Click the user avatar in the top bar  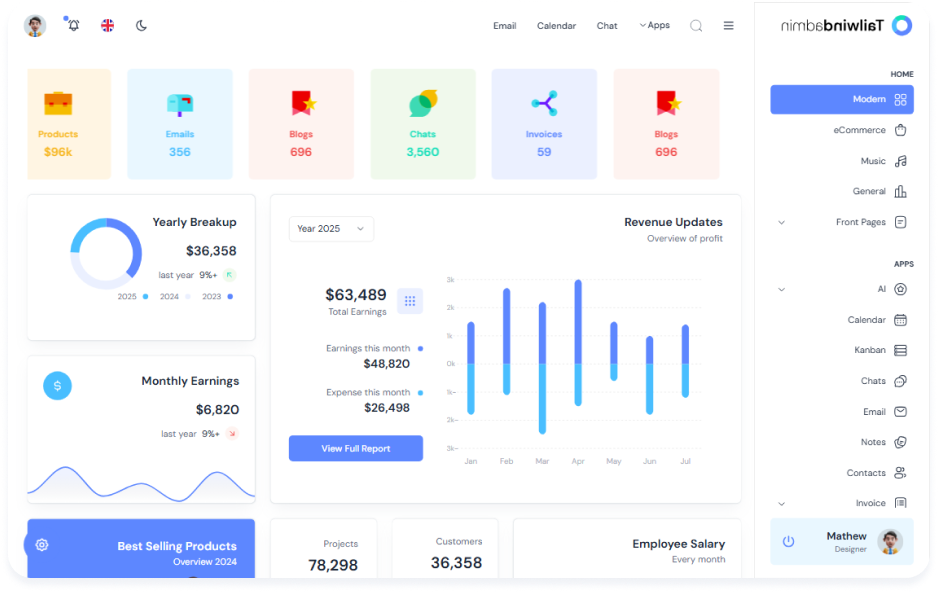pos(35,26)
